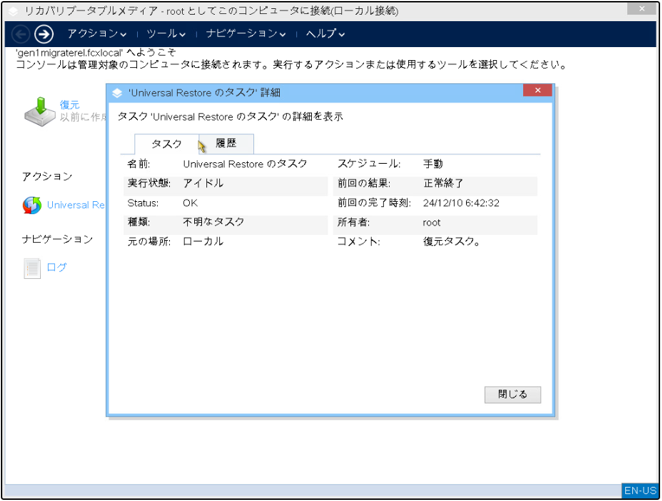Click the back navigation arrow icon
Screen dimensions: 662x501
click(x=20, y=34)
